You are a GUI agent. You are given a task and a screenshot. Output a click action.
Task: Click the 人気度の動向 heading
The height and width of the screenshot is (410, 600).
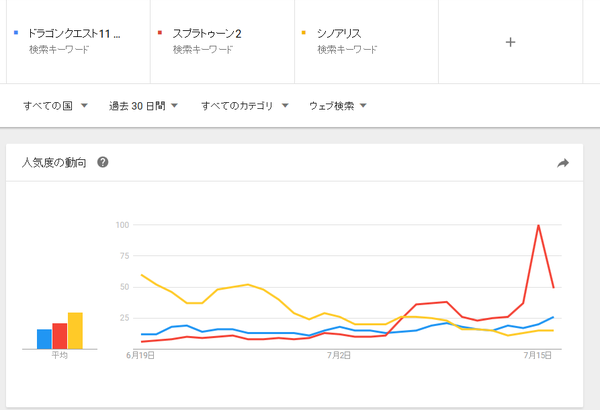54,163
